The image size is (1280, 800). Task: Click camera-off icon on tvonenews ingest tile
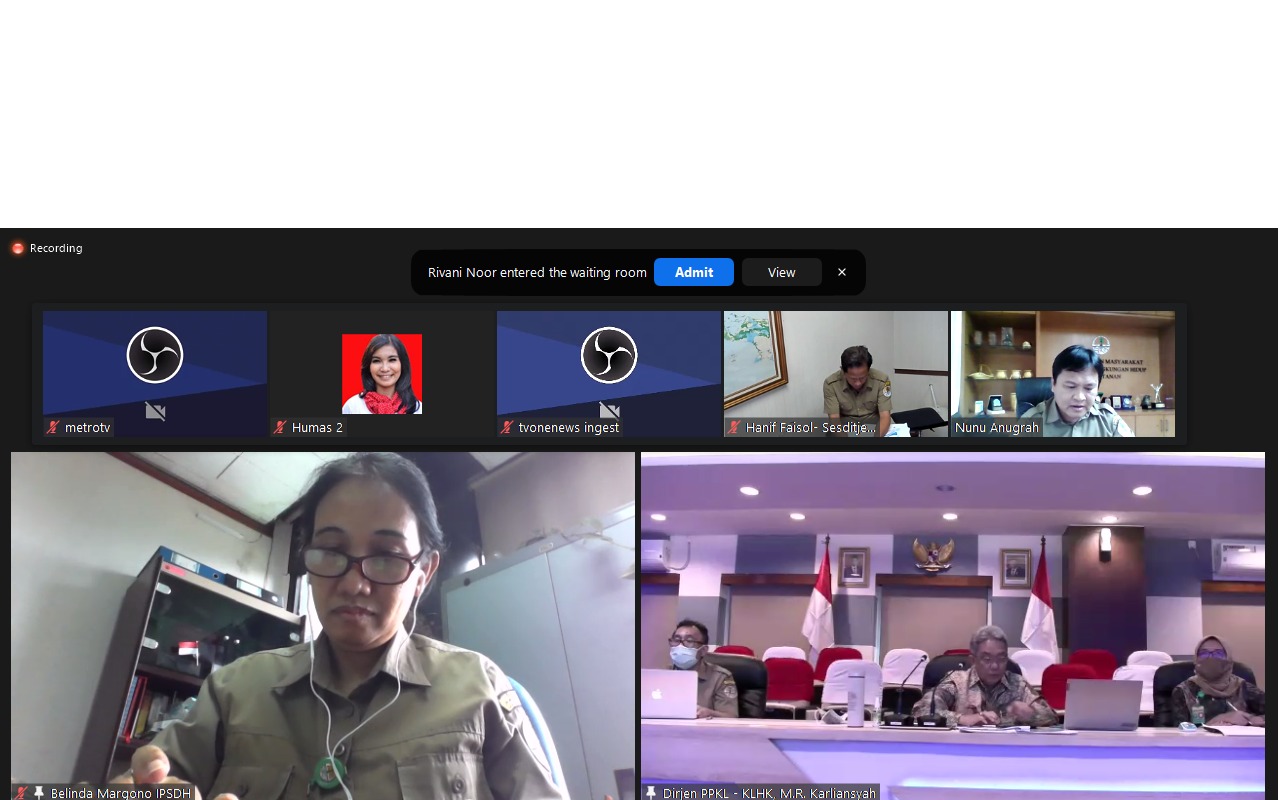609,410
